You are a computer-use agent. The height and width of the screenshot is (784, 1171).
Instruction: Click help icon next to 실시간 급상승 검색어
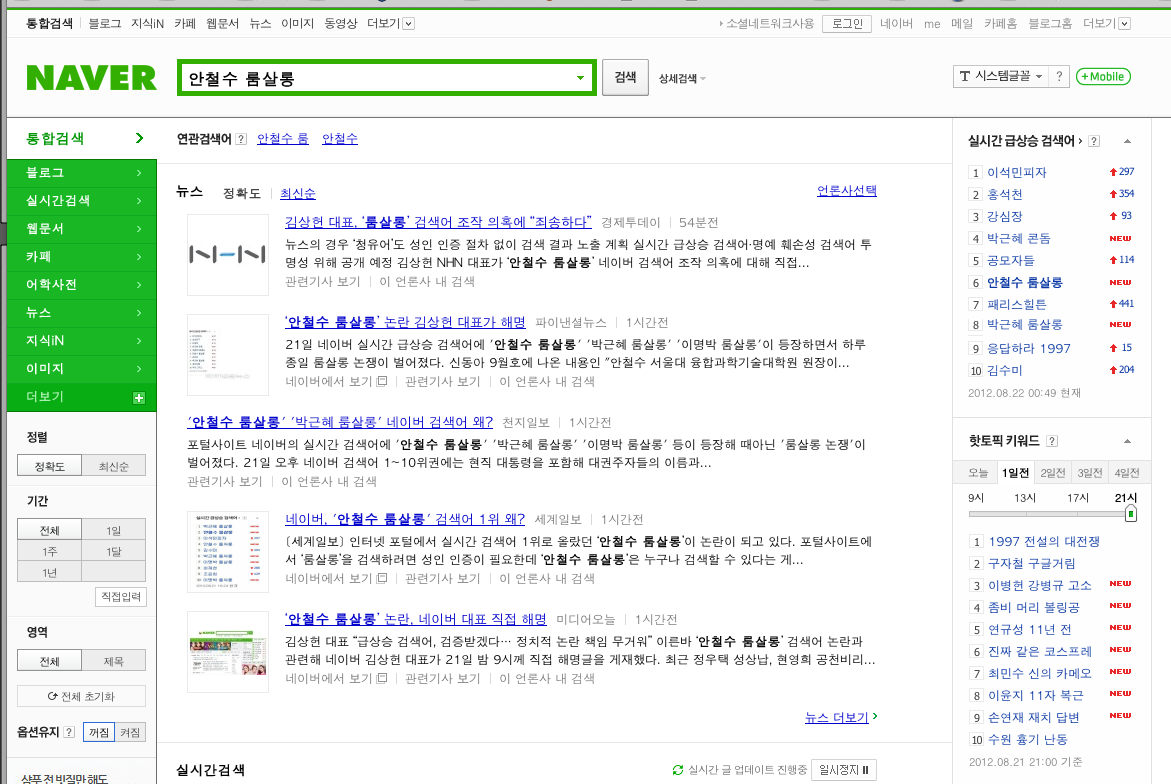pyautogui.click(x=1094, y=141)
